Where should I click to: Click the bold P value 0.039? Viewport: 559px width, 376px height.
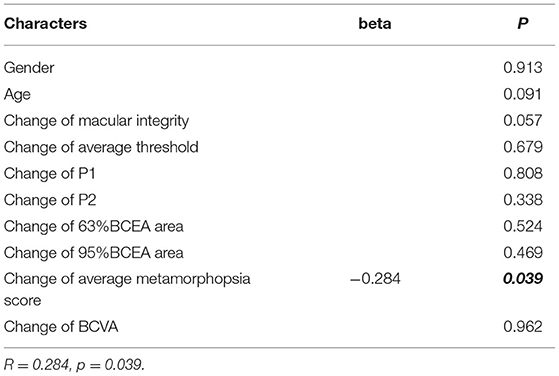(523, 279)
